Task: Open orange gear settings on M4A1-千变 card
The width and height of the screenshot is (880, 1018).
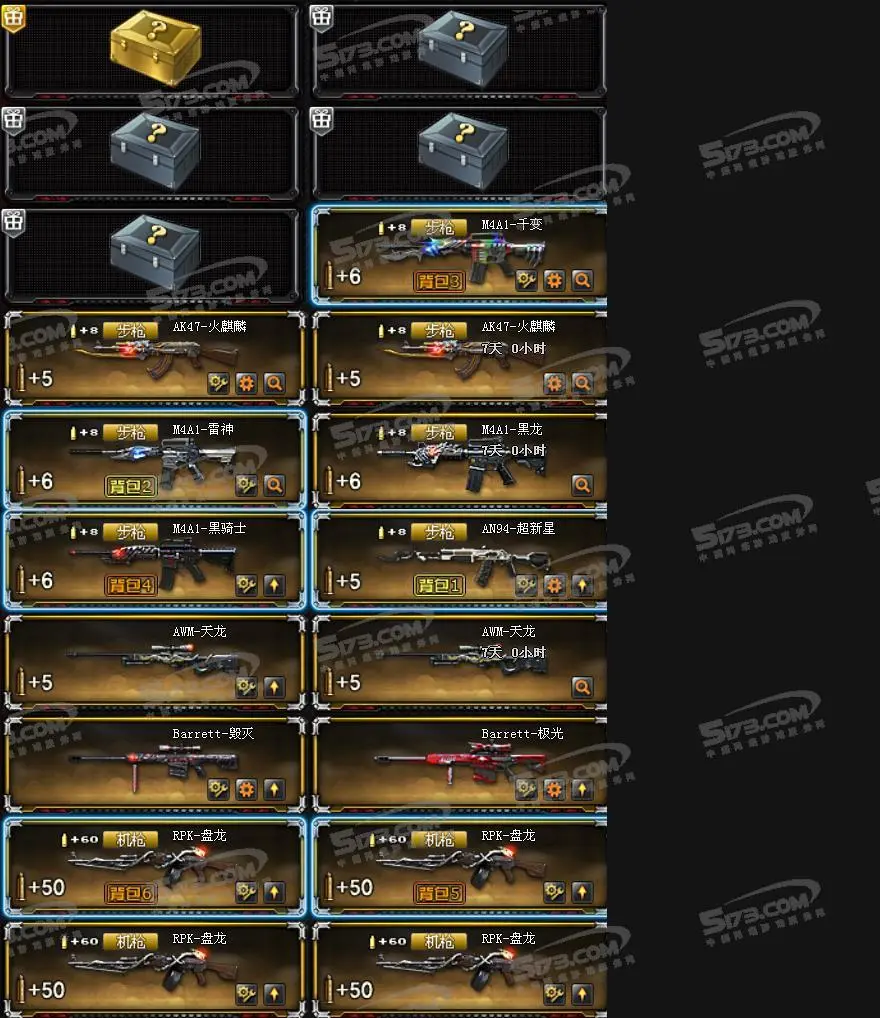Action: 554,280
